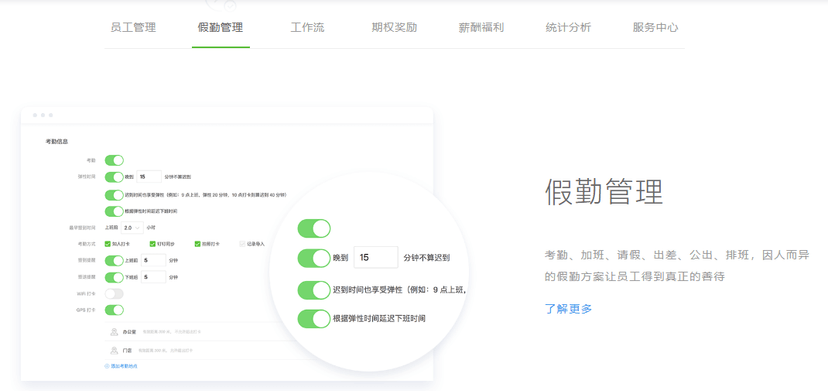
Task: Click the 添加考勤地点 link text
Action: pyautogui.click(x=124, y=366)
